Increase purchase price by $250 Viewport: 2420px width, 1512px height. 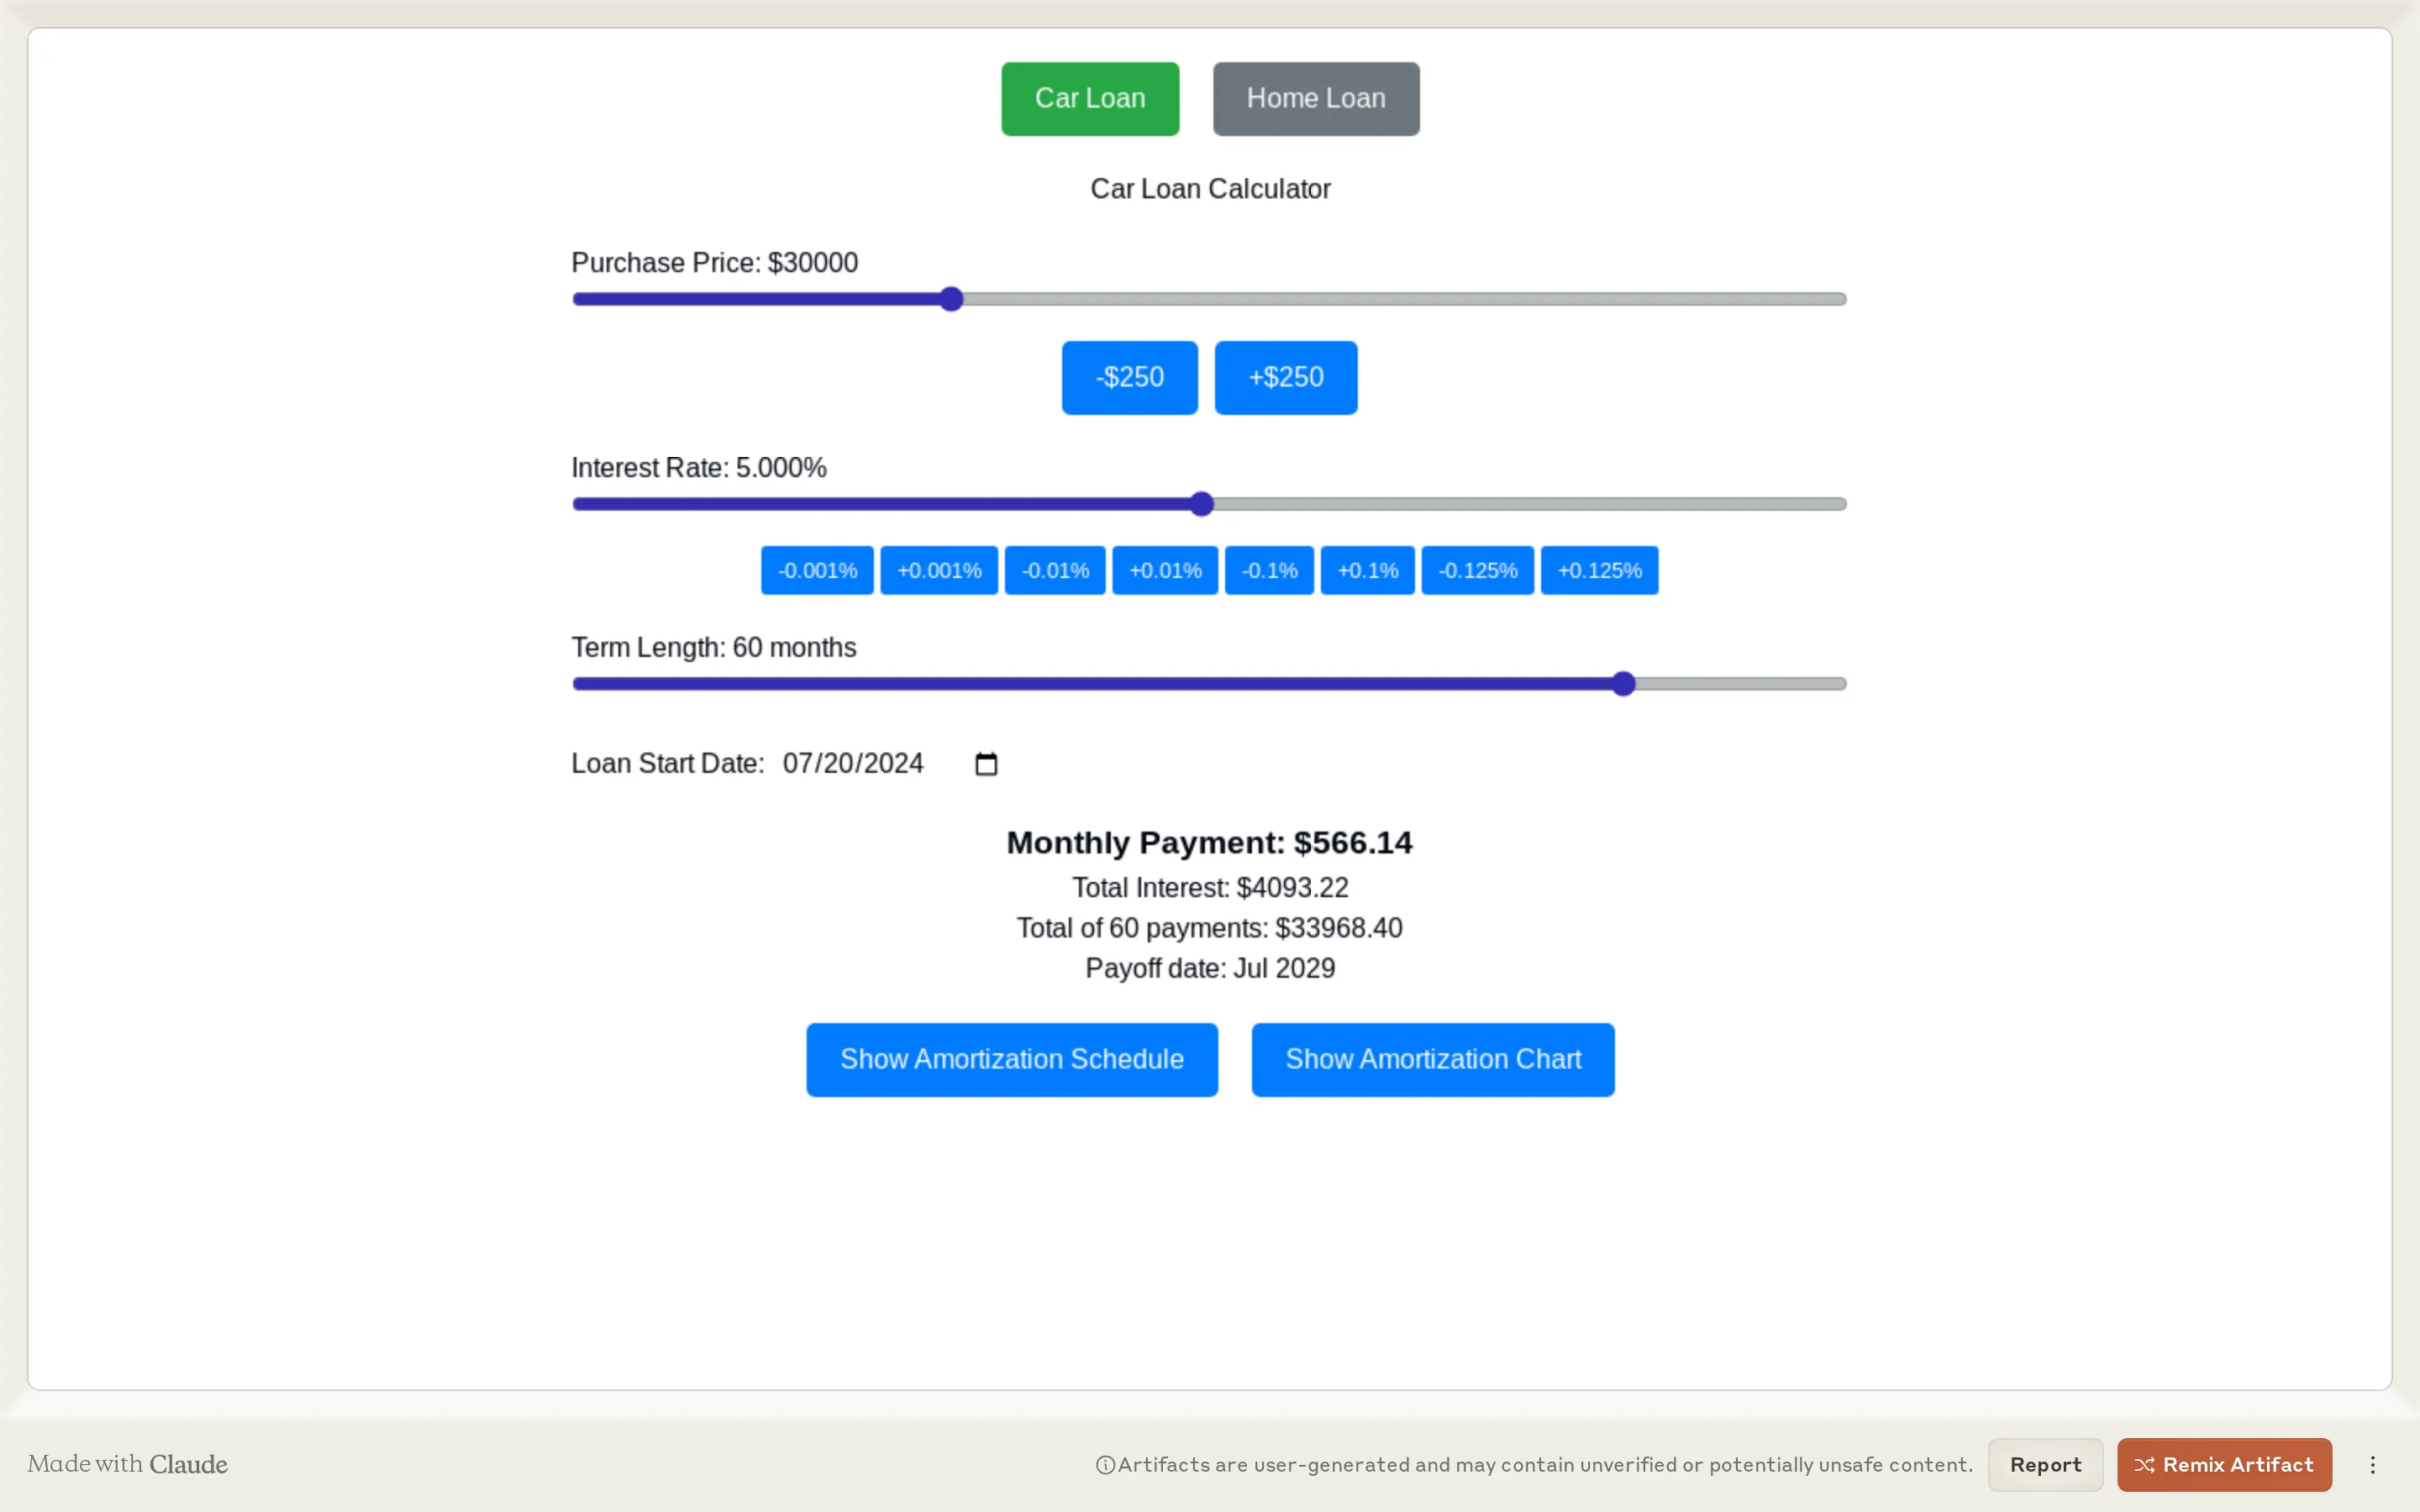tap(1286, 377)
